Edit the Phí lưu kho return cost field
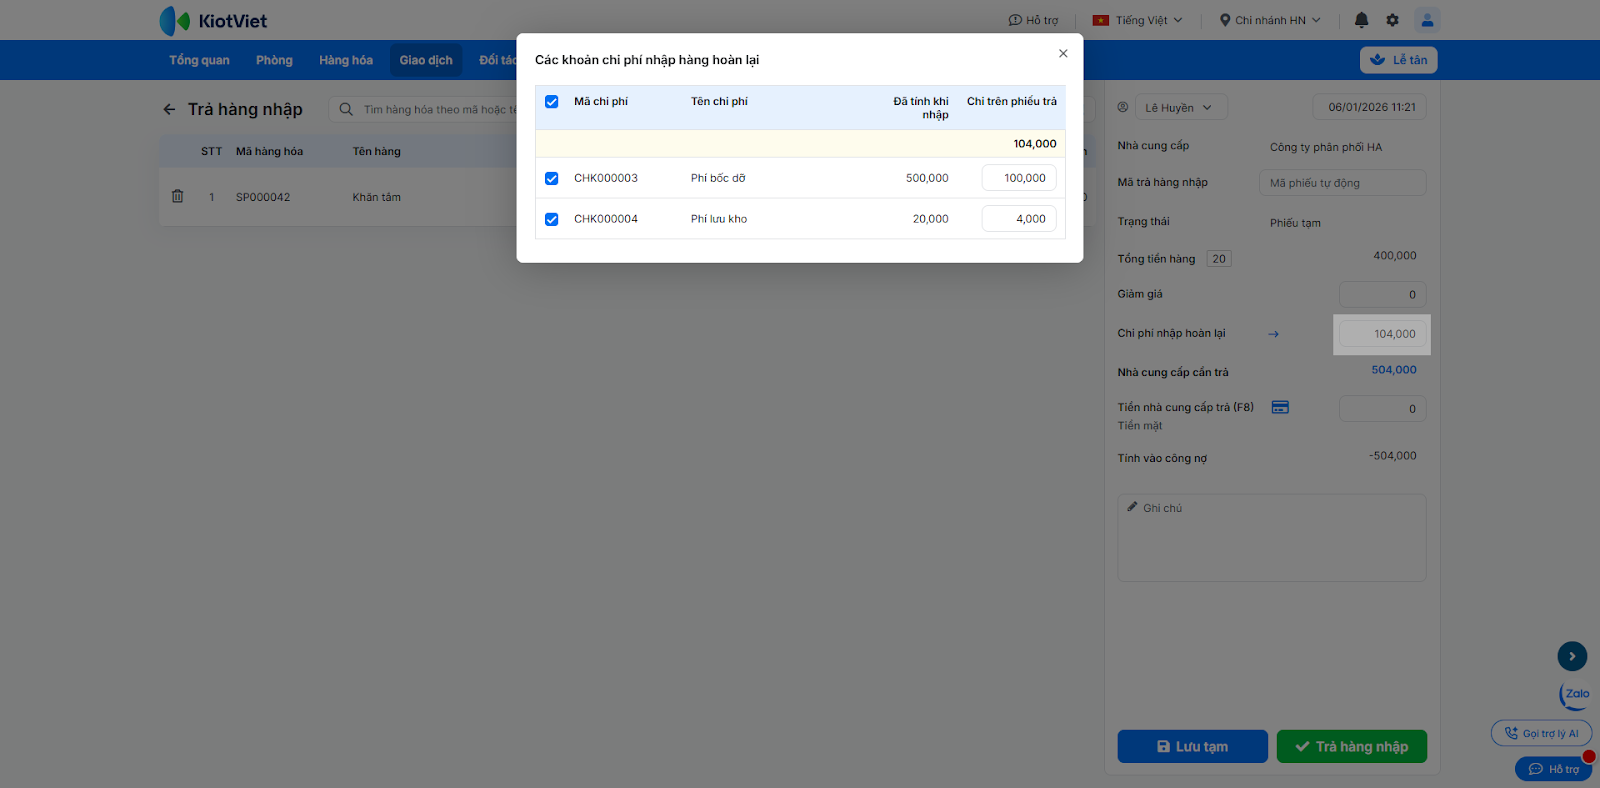 (x=1019, y=219)
